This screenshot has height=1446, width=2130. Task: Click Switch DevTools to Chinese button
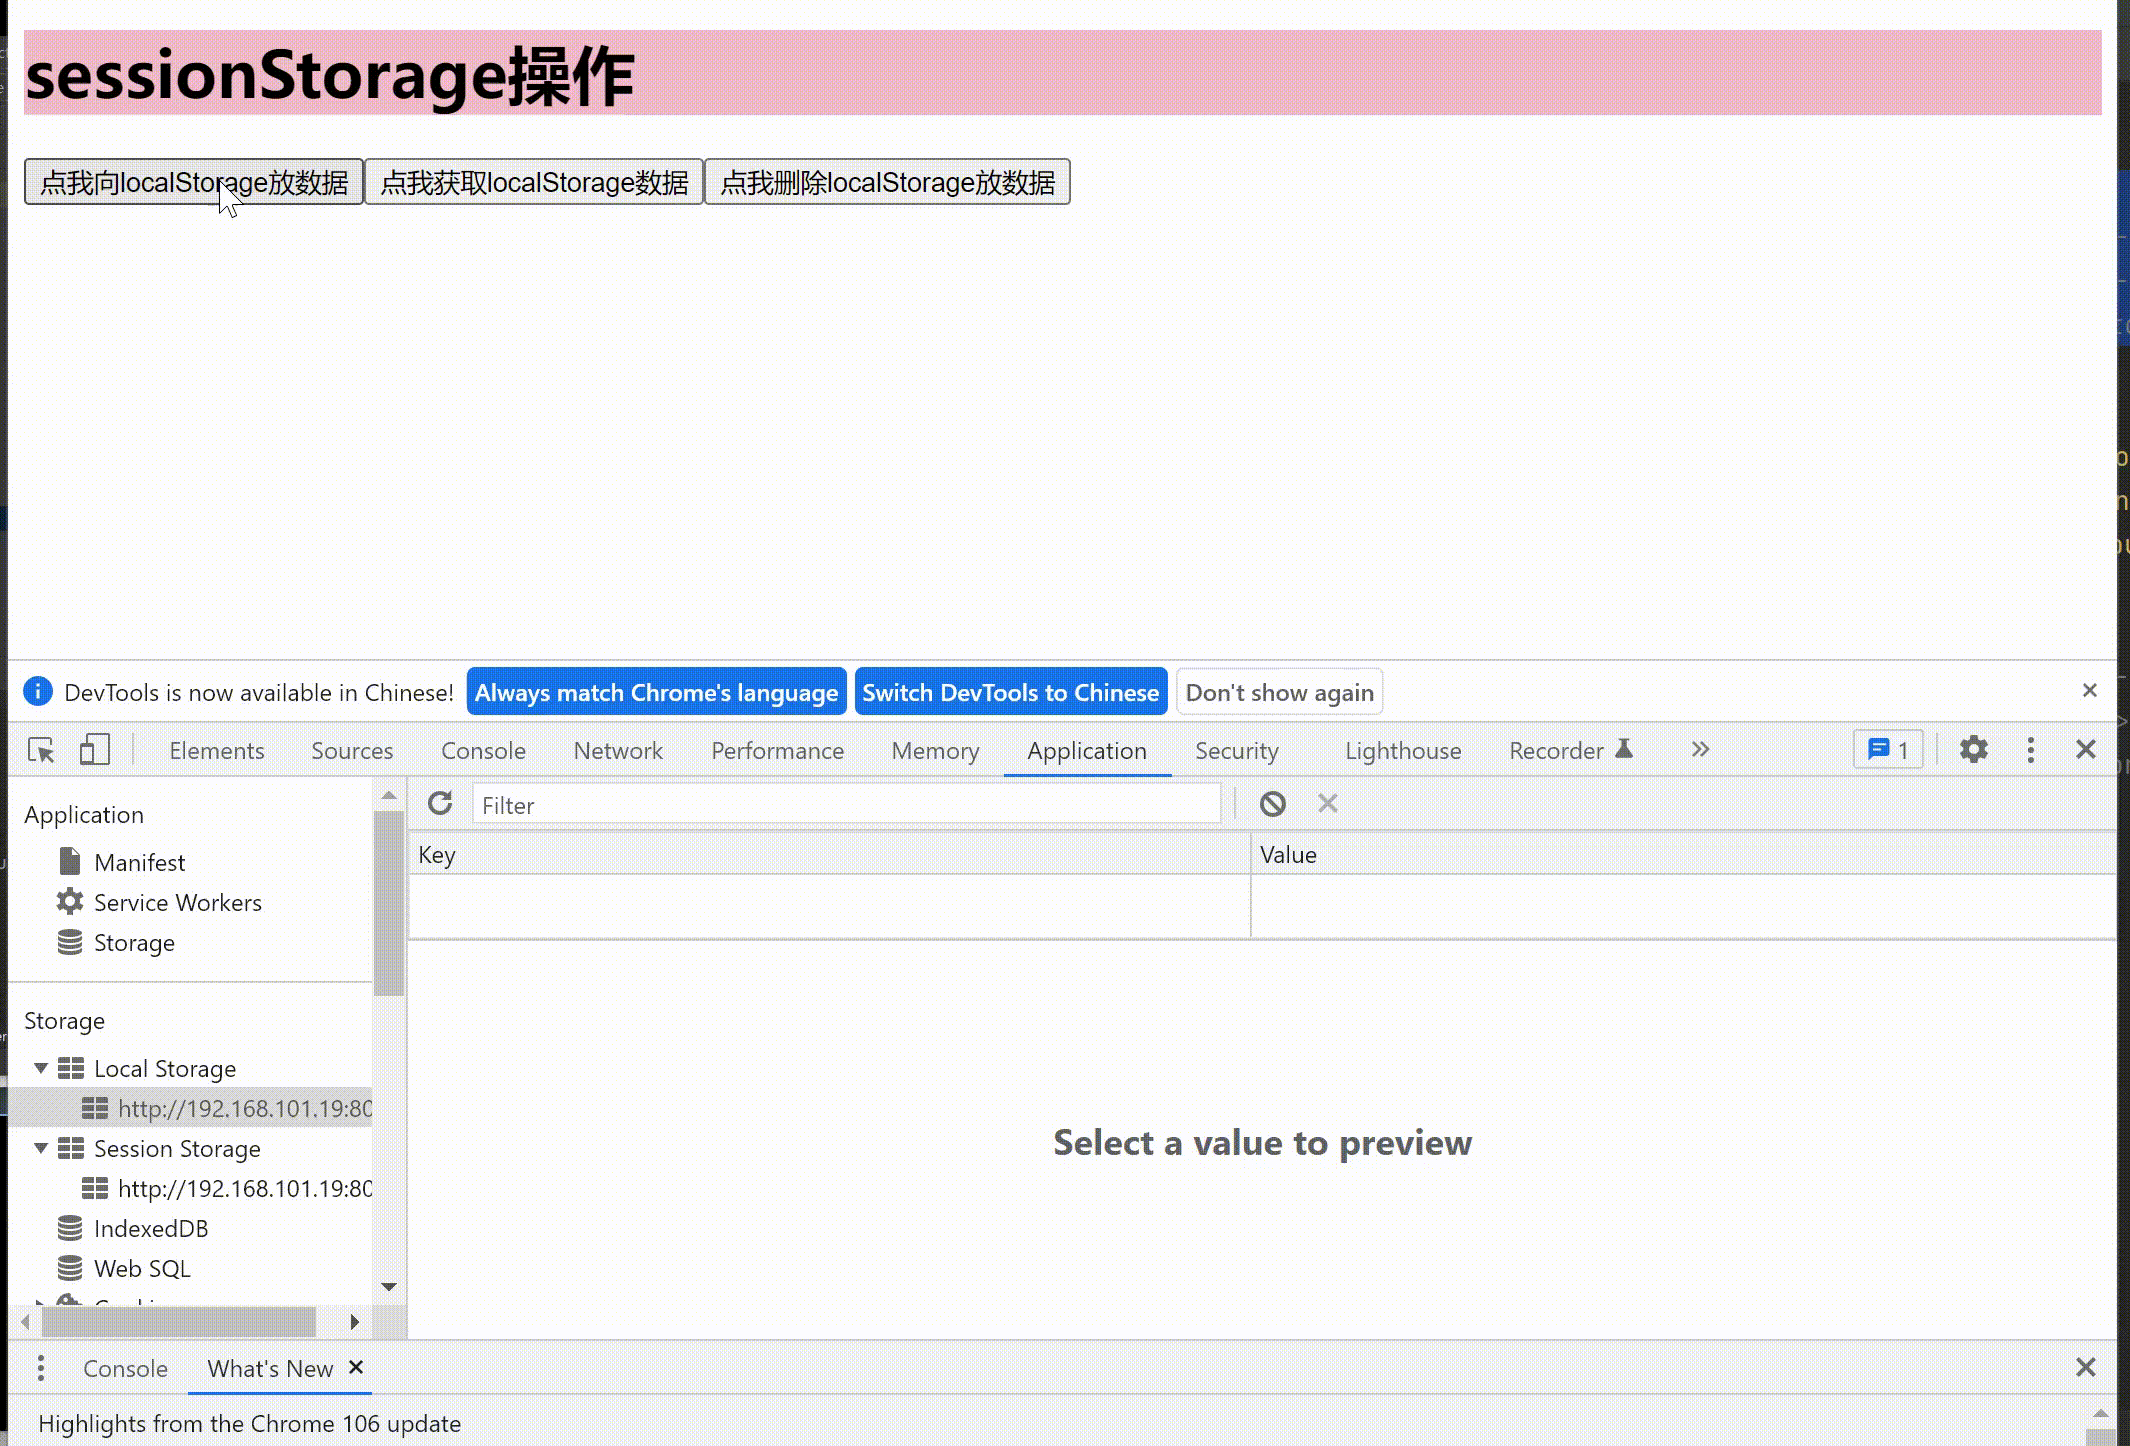[1010, 692]
